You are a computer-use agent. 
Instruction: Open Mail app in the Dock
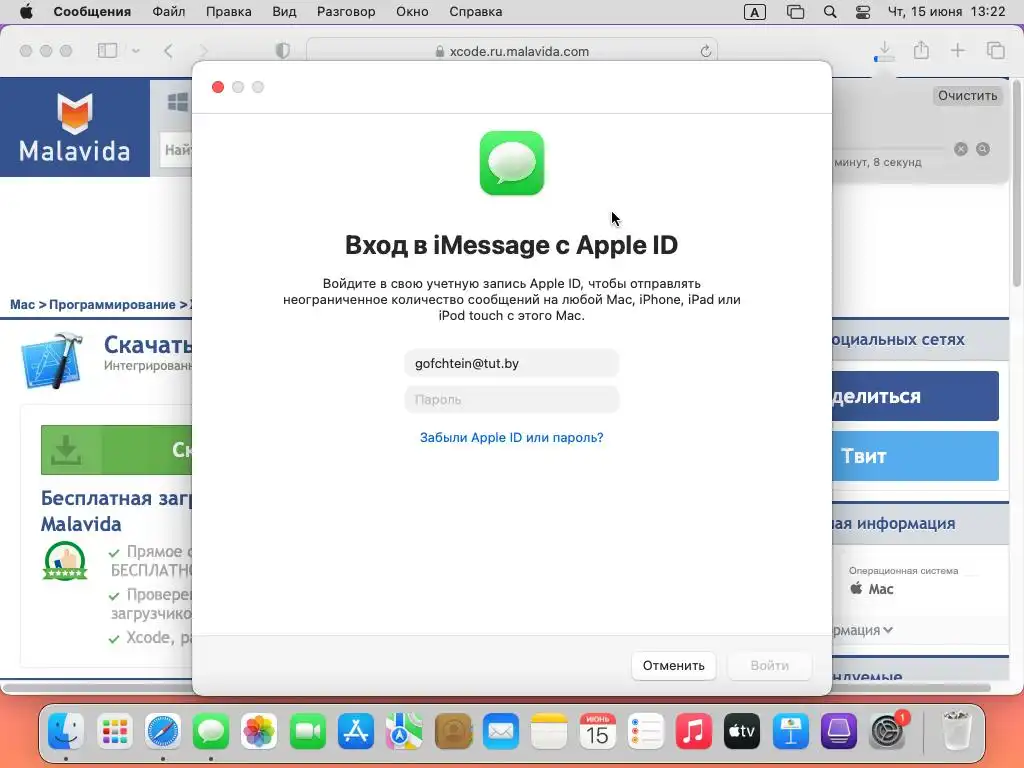click(x=501, y=731)
